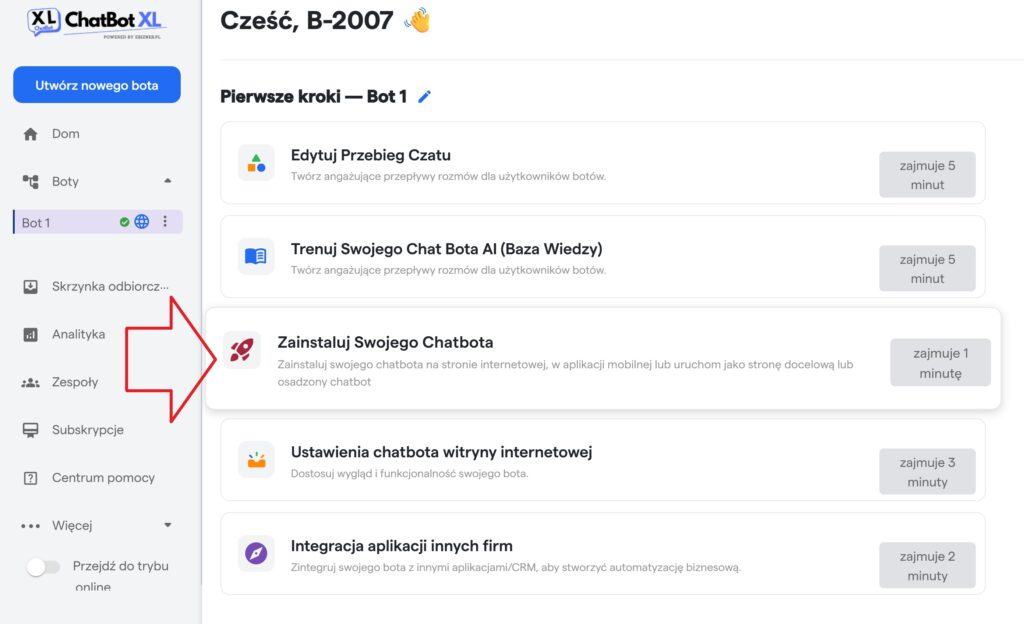
Task: Click the zajmuje 1 minutę button
Action: [x=940, y=362]
